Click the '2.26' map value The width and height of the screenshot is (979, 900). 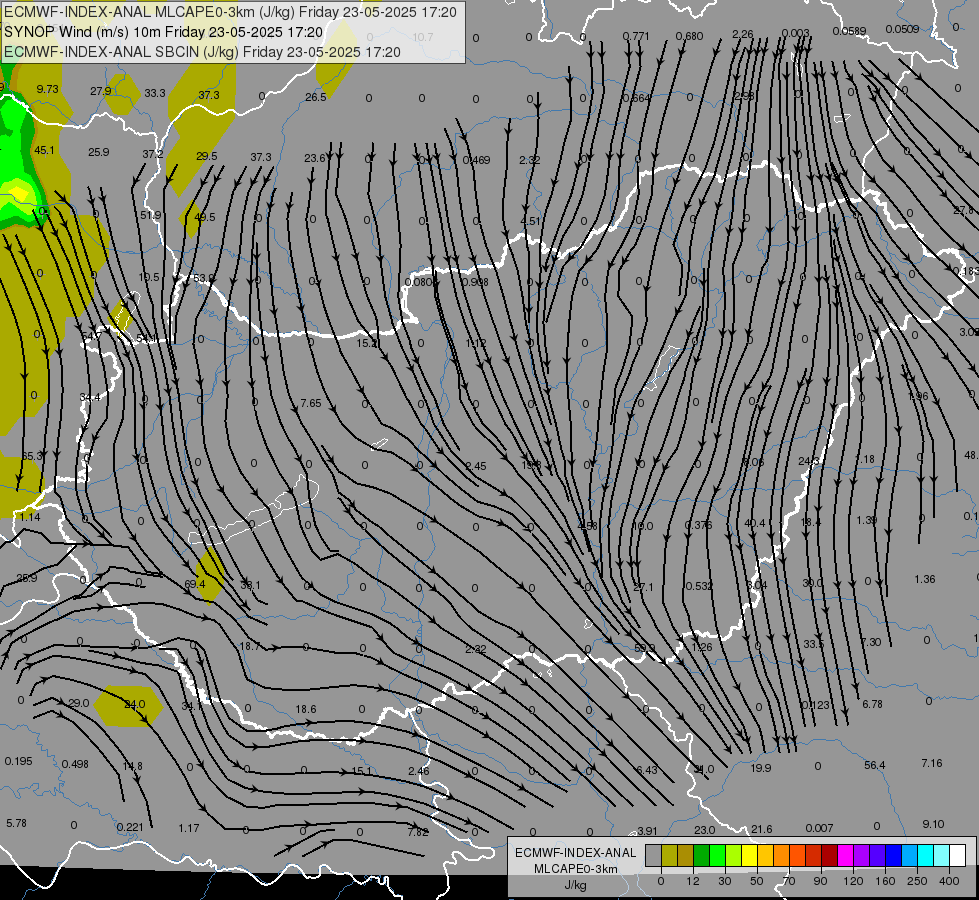coord(743,34)
